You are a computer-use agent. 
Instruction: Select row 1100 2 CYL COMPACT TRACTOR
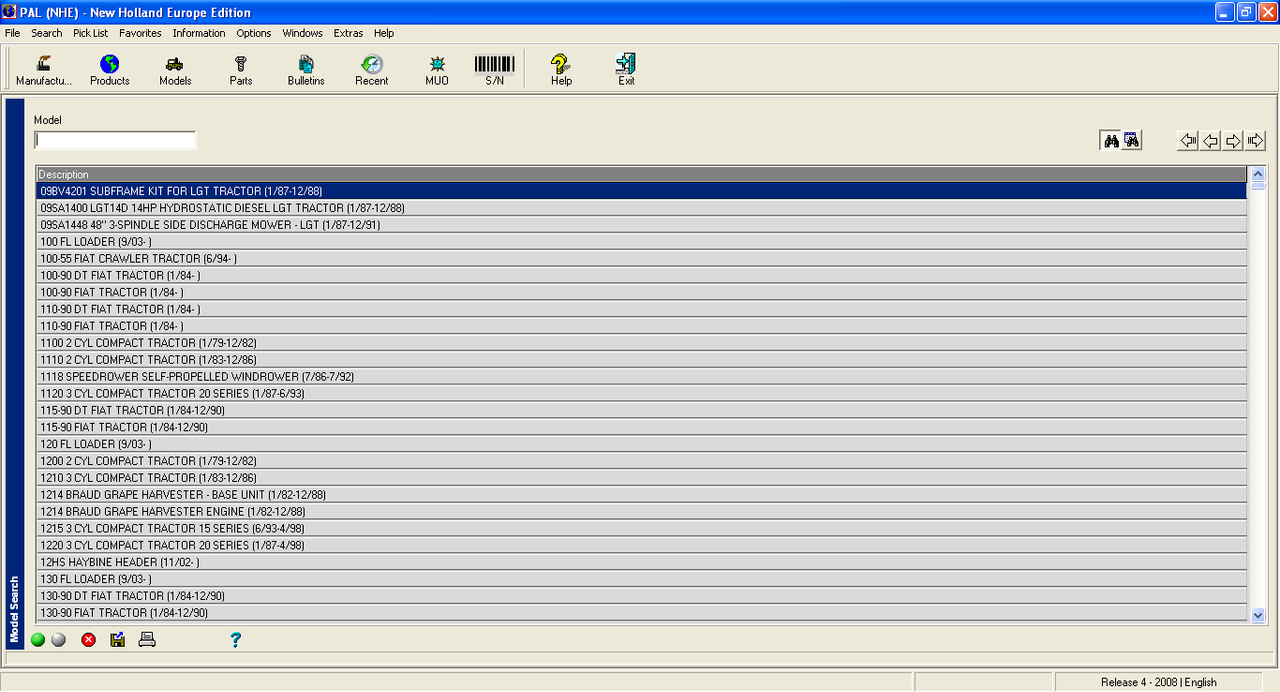(641, 343)
